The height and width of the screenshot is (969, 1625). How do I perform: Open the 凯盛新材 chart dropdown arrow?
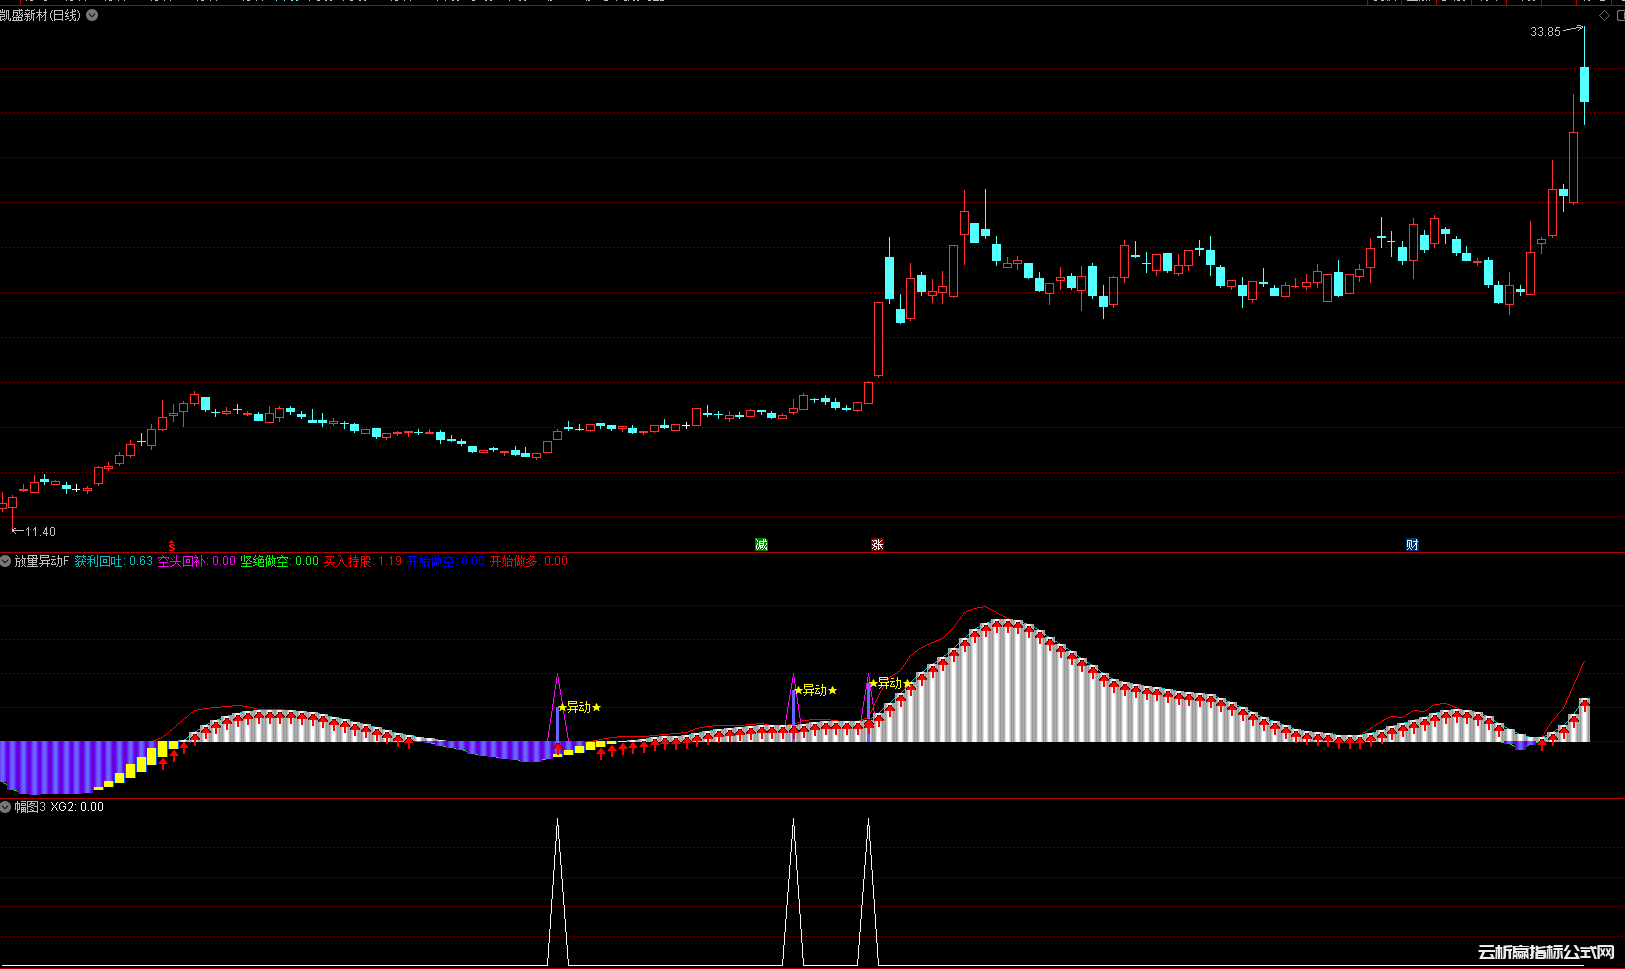click(x=92, y=16)
